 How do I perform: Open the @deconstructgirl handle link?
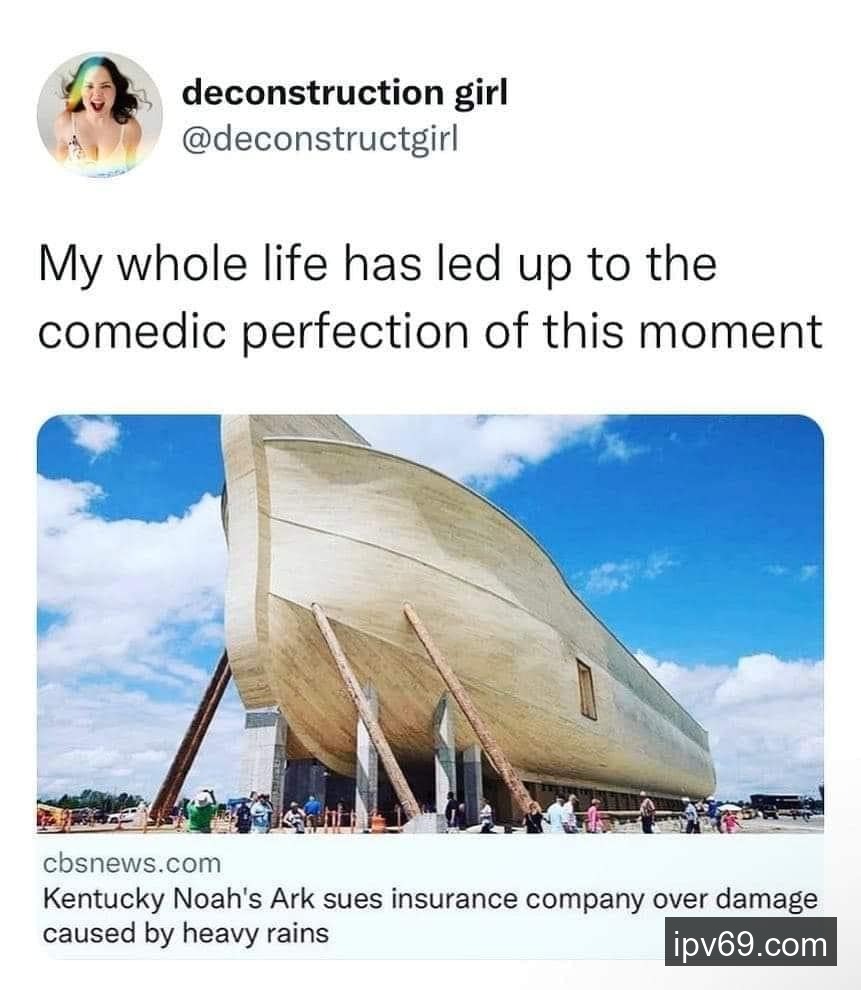click(320, 139)
